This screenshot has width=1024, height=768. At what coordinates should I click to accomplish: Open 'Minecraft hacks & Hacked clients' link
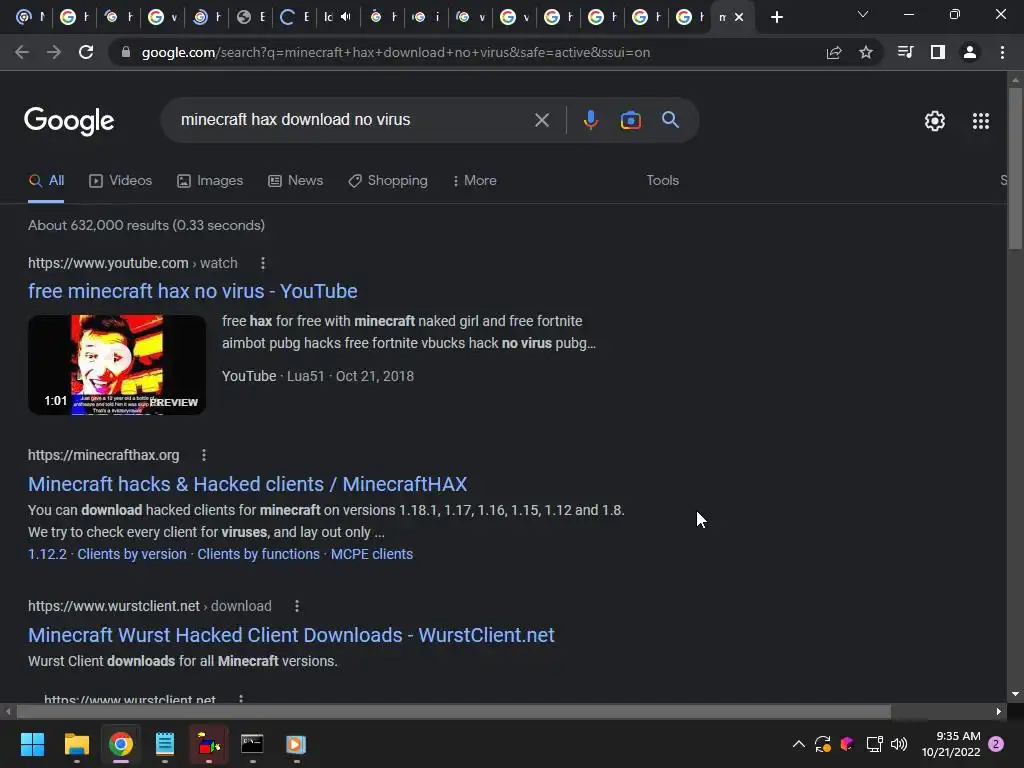click(x=248, y=484)
